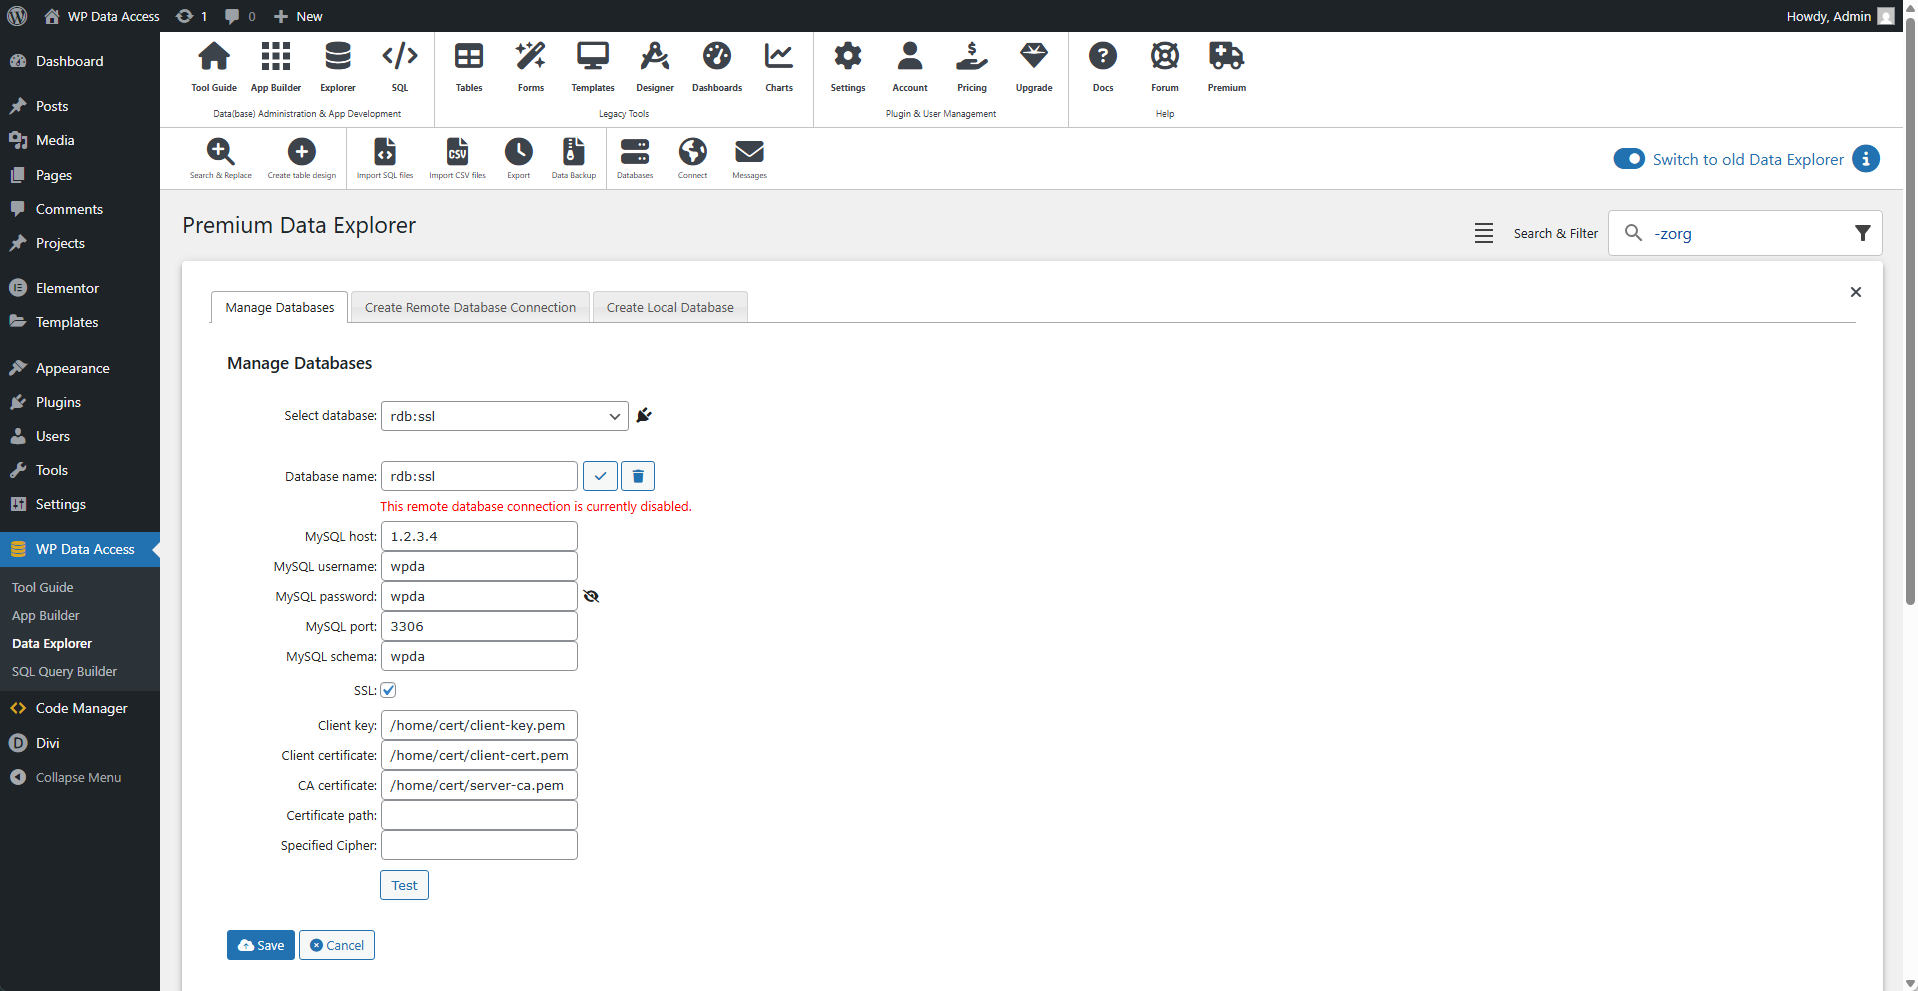Click the Import CSV files icon
The height and width of the screenshot is (991, 1918).
coord(457,155)
